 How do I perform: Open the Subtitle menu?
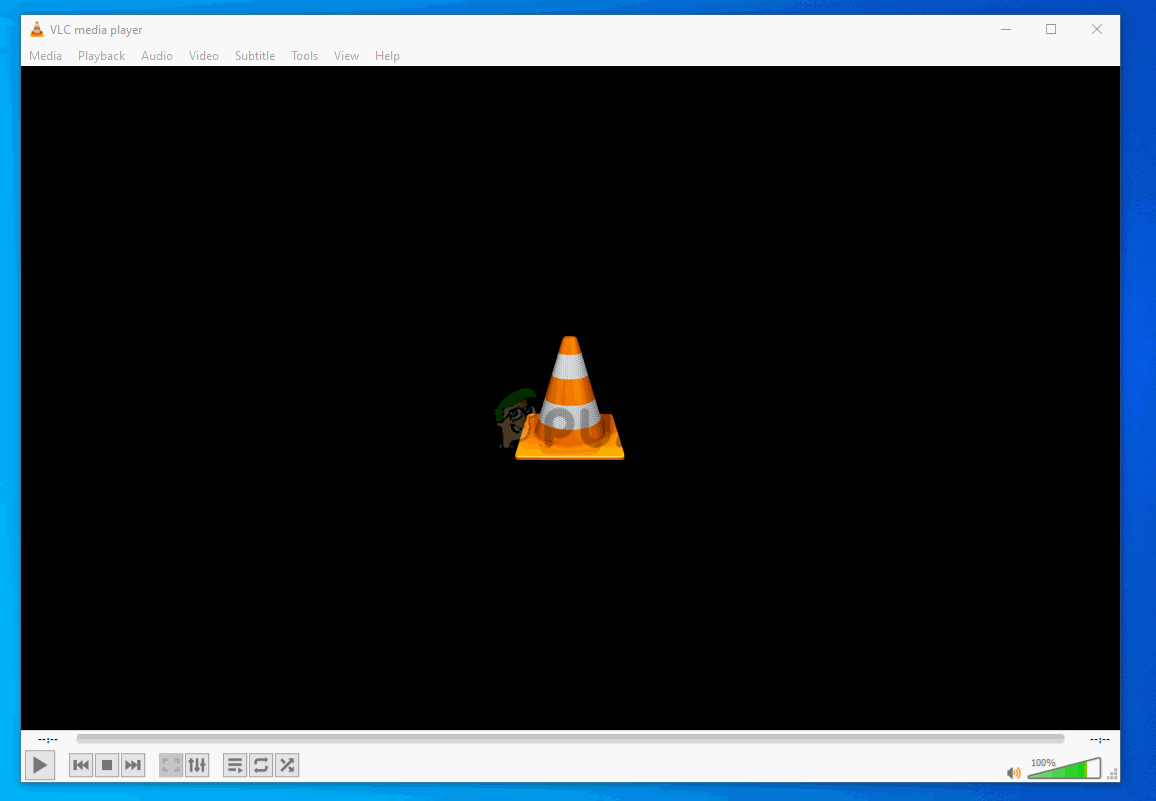point(254,56)
